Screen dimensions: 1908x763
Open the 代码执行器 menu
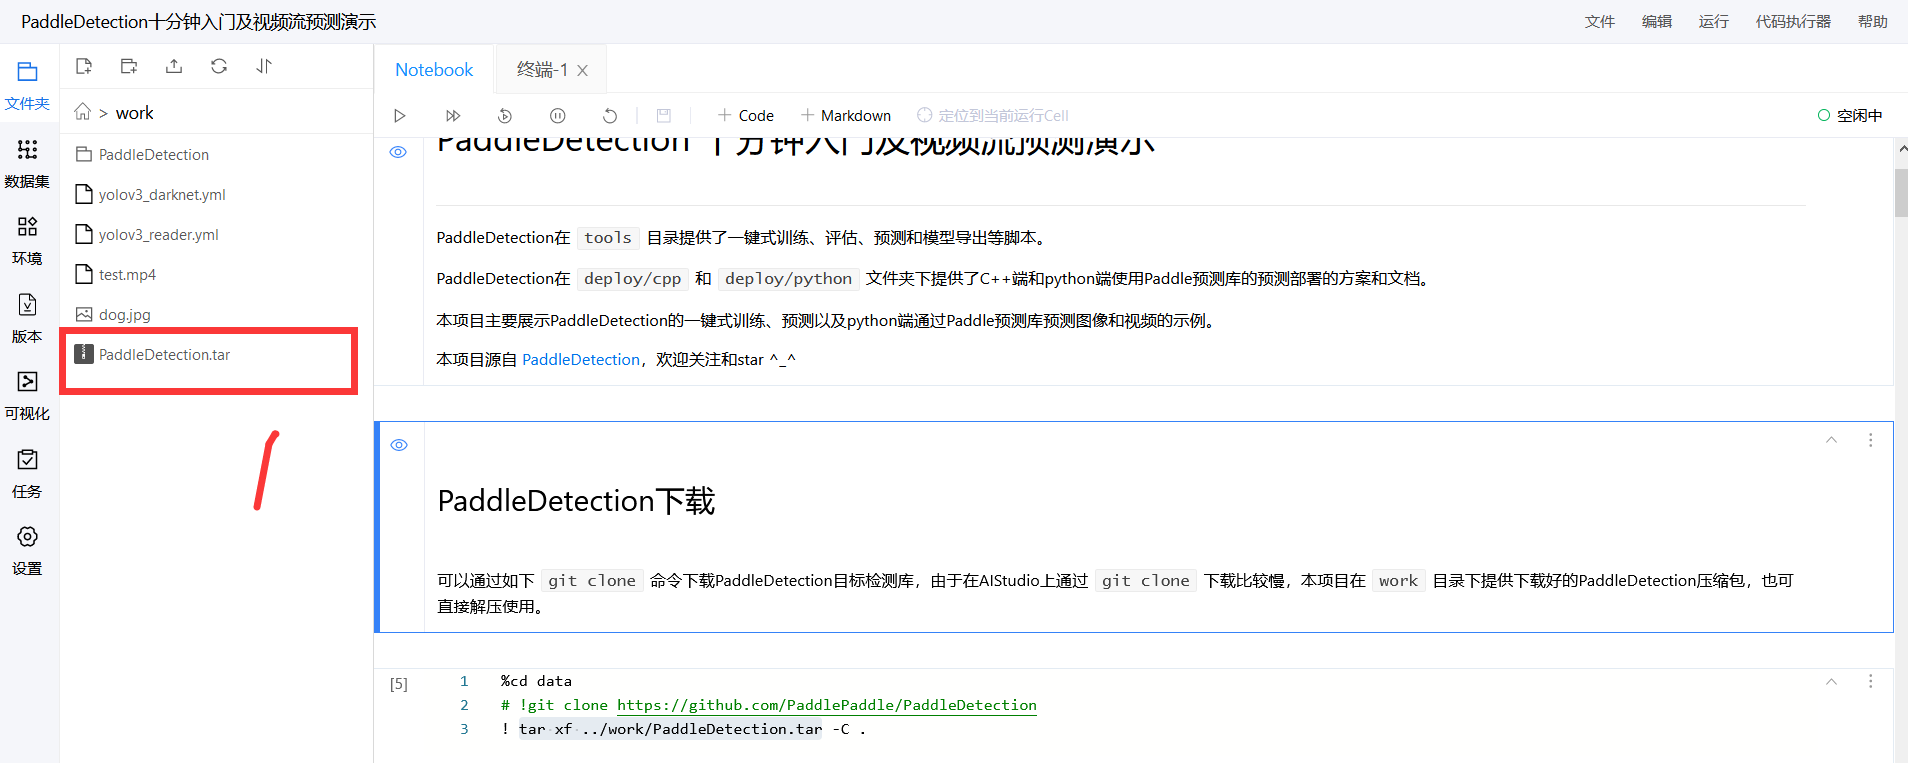1793,21
